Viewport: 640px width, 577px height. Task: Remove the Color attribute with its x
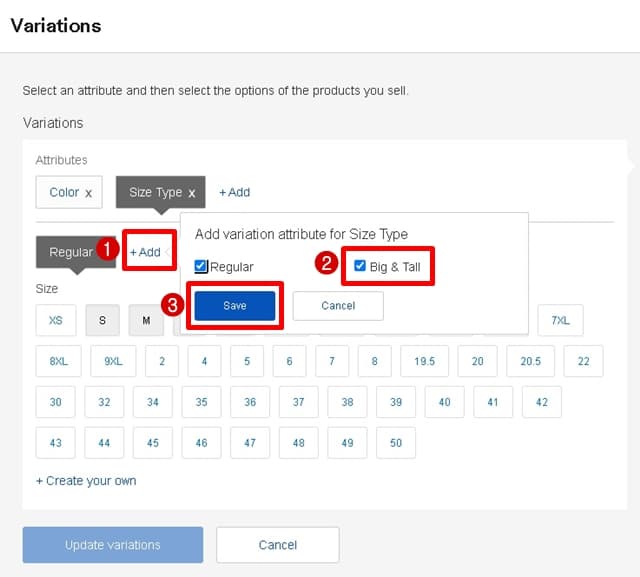tap(88, 193)
